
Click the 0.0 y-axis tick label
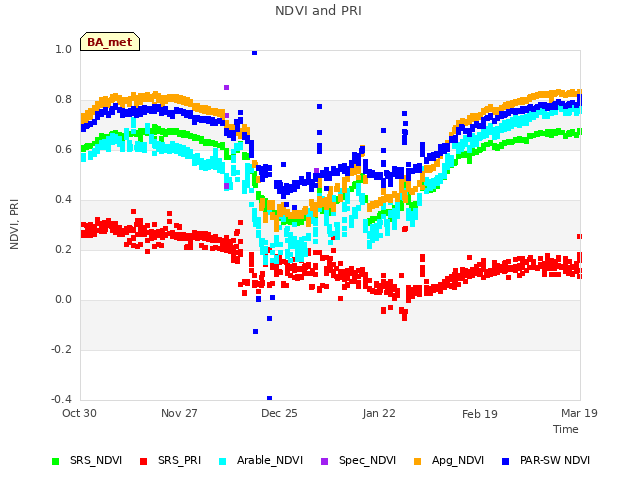click(63, 300)
